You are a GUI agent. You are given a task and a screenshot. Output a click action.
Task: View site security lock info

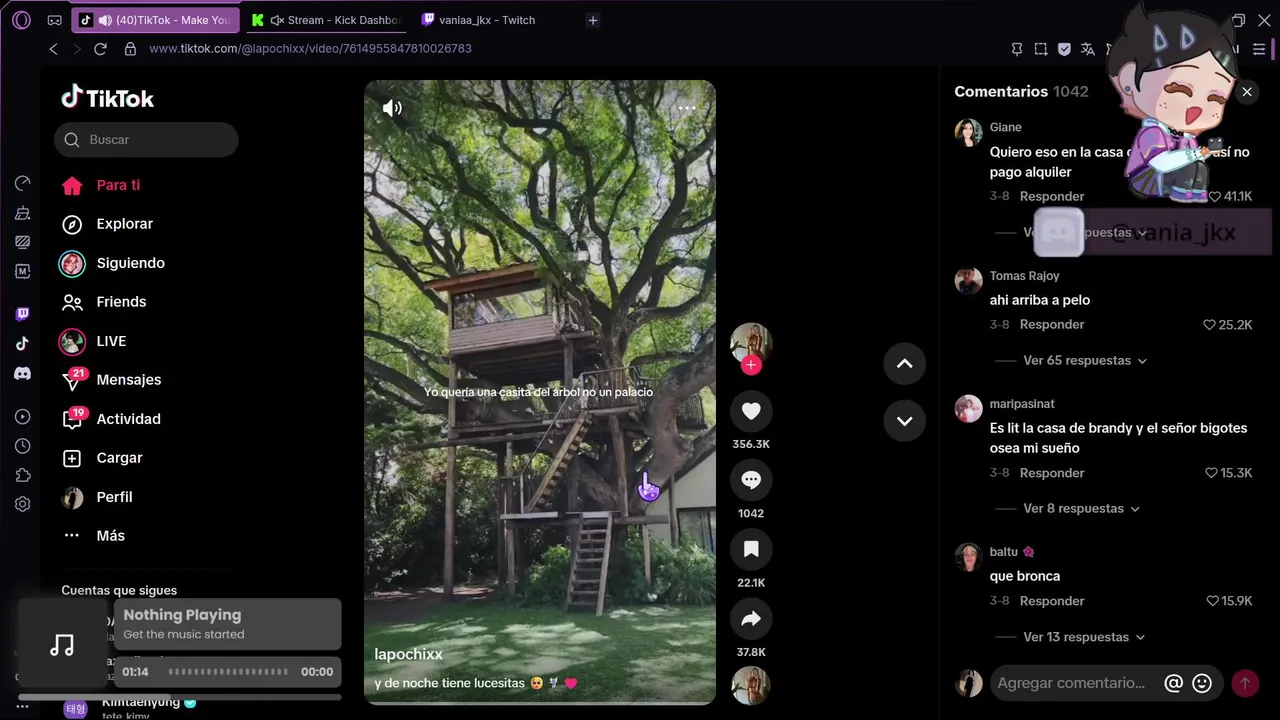tap(130, 49)
